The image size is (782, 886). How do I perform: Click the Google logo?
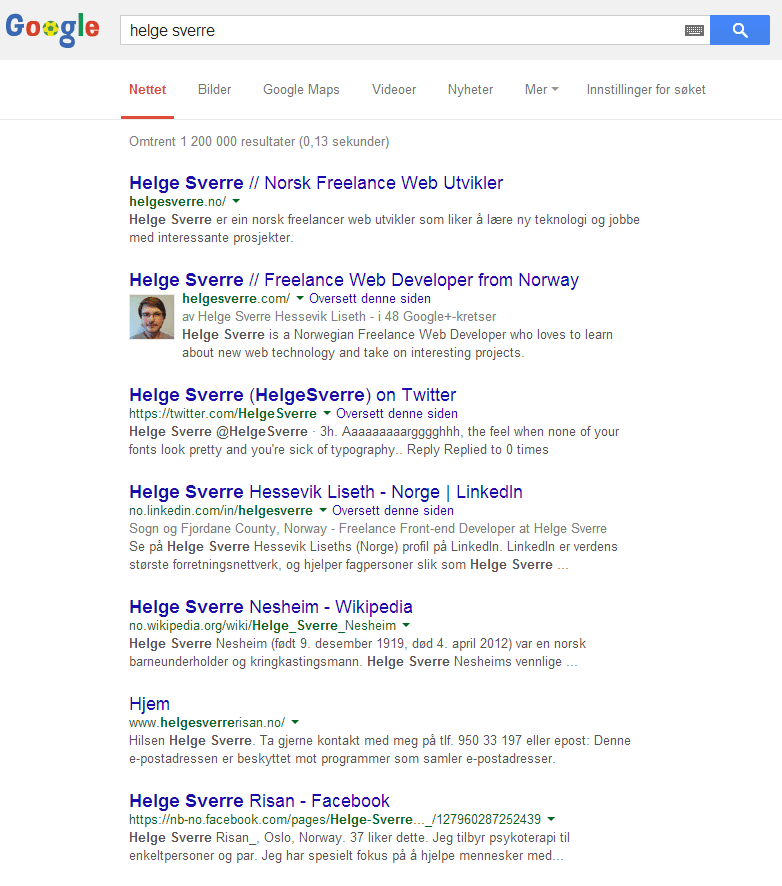click(x=53, y=29)
